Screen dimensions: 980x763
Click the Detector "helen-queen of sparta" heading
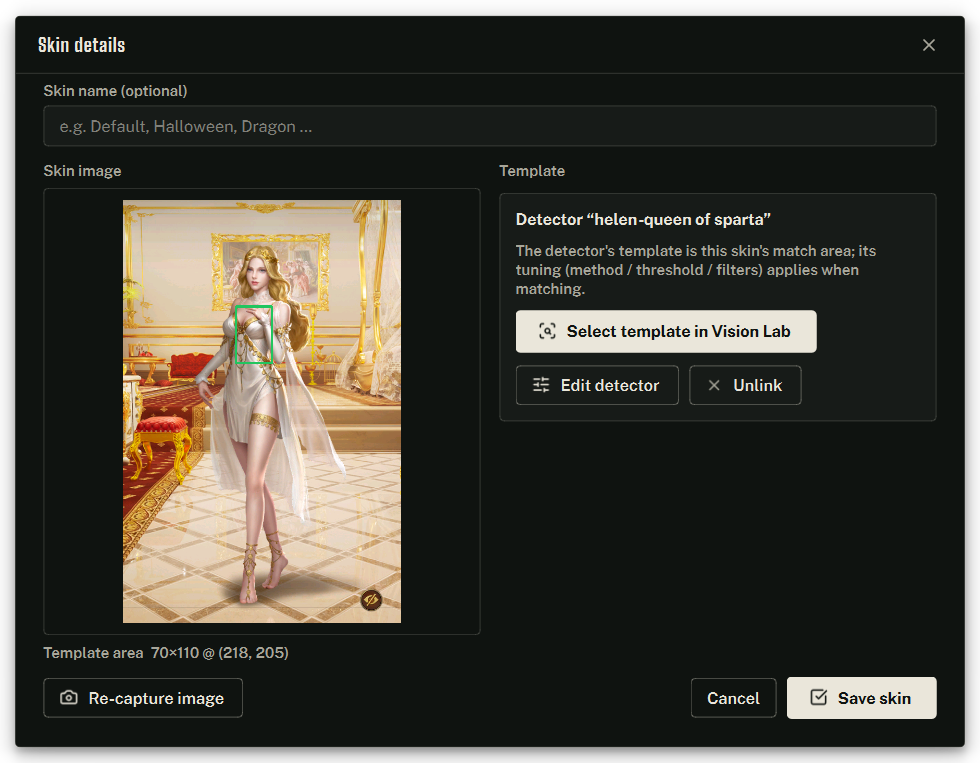click(x=642, y=219)
